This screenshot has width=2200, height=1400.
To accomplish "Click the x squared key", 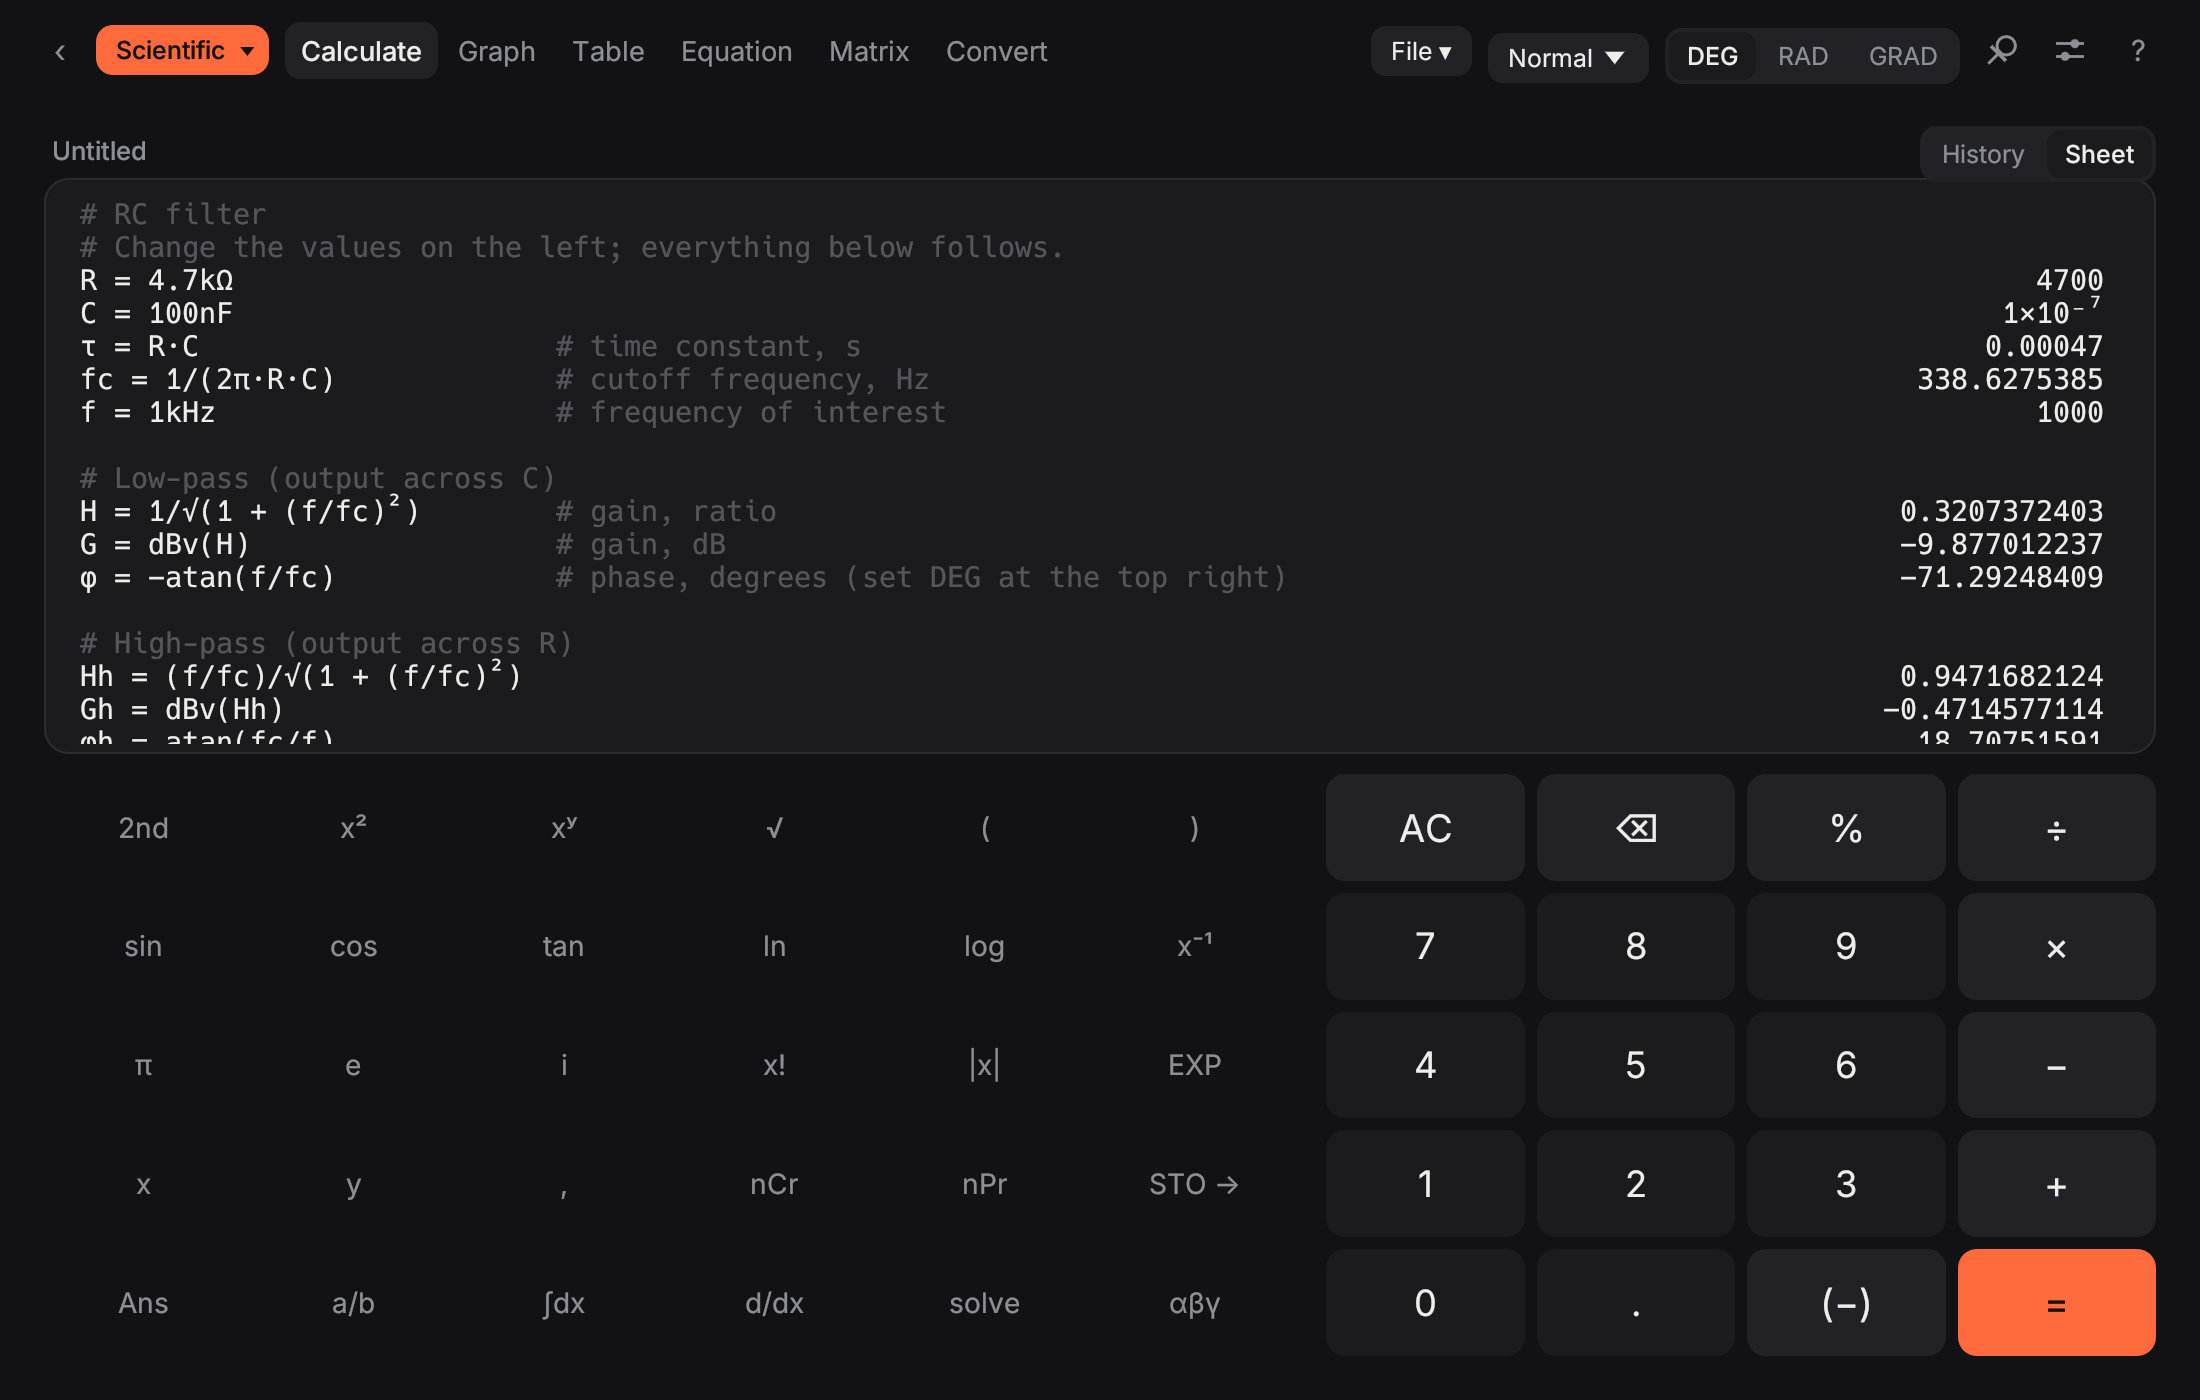I will (x=353, y=828).
